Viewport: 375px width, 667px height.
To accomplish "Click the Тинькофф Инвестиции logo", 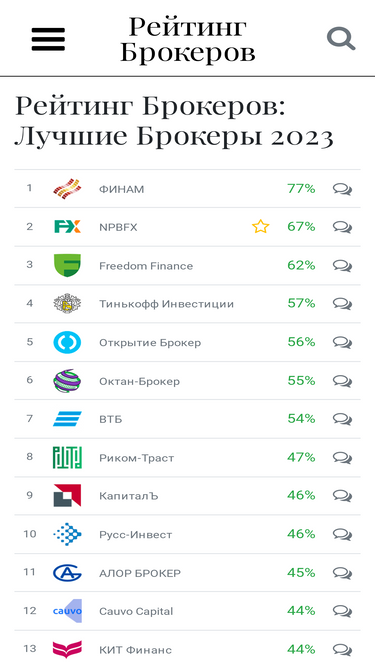I will click(x=67, y=304).
